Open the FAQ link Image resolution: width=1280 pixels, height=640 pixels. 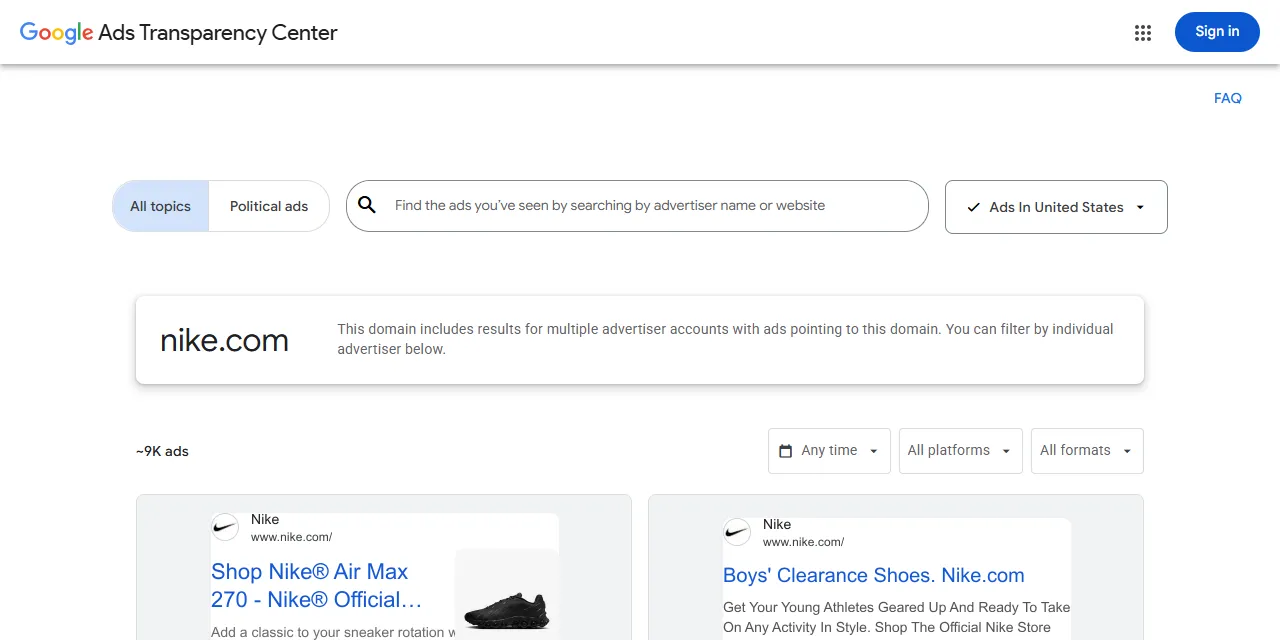pos(1228,98)
